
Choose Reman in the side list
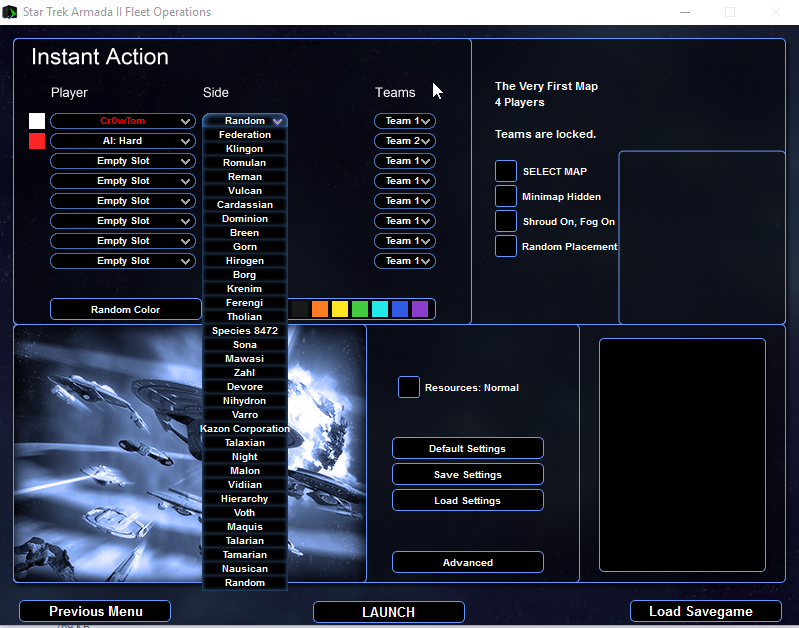245,177
